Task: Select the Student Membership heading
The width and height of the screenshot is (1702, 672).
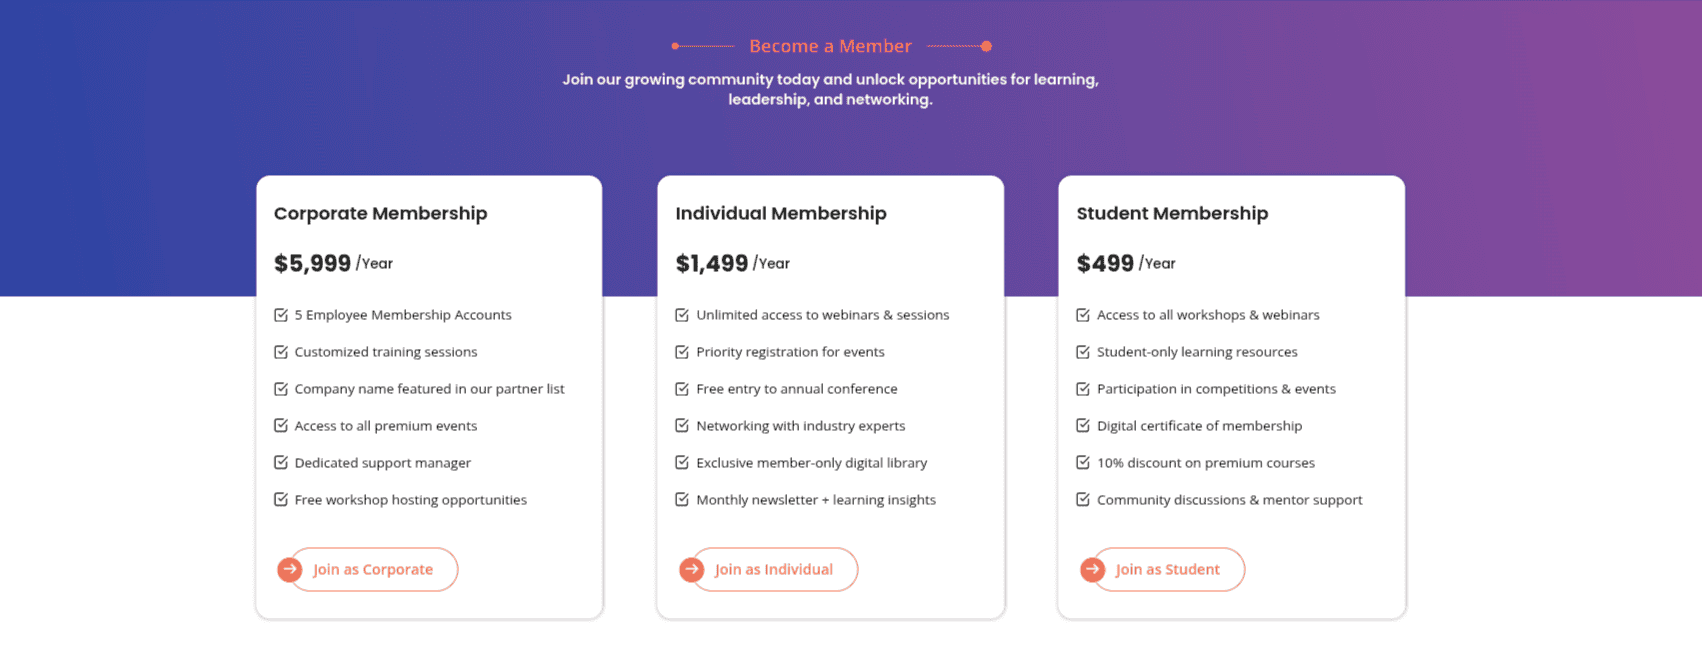Action: (1172, 213)
